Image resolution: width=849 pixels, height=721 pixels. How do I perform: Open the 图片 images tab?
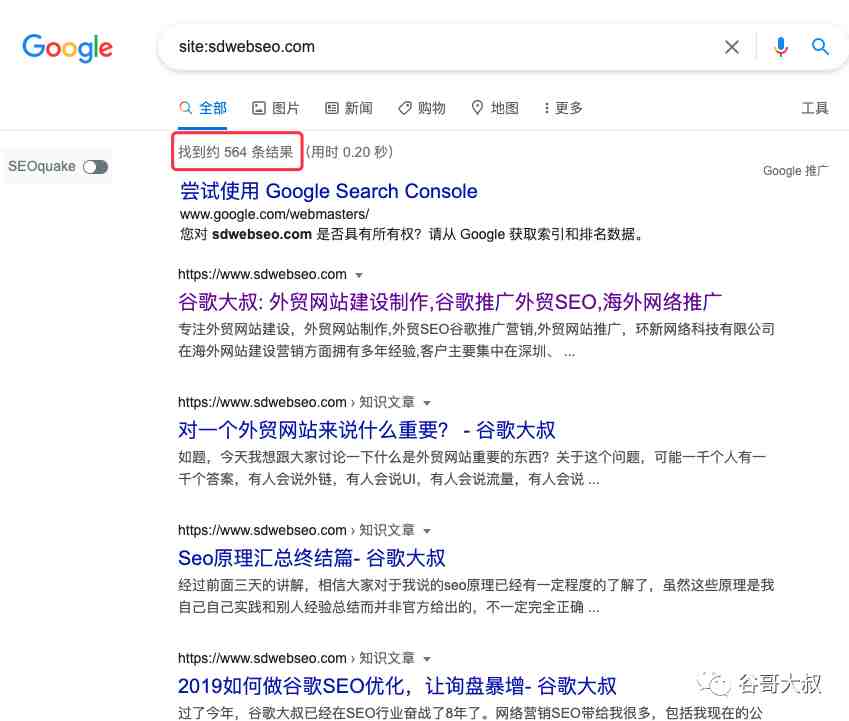[x=276, y=108]
